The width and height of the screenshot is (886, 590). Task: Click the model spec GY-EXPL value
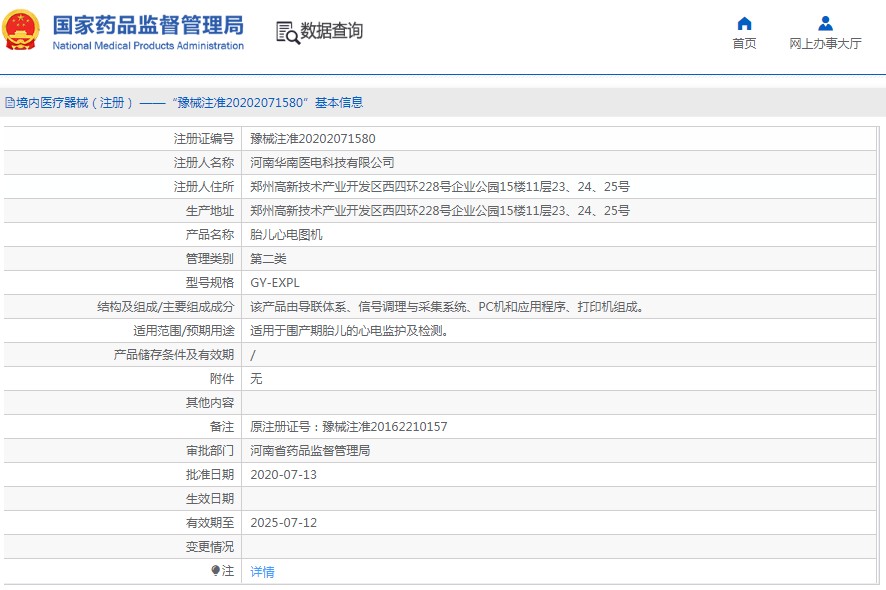pyautogui.click(x=274, y=283)
